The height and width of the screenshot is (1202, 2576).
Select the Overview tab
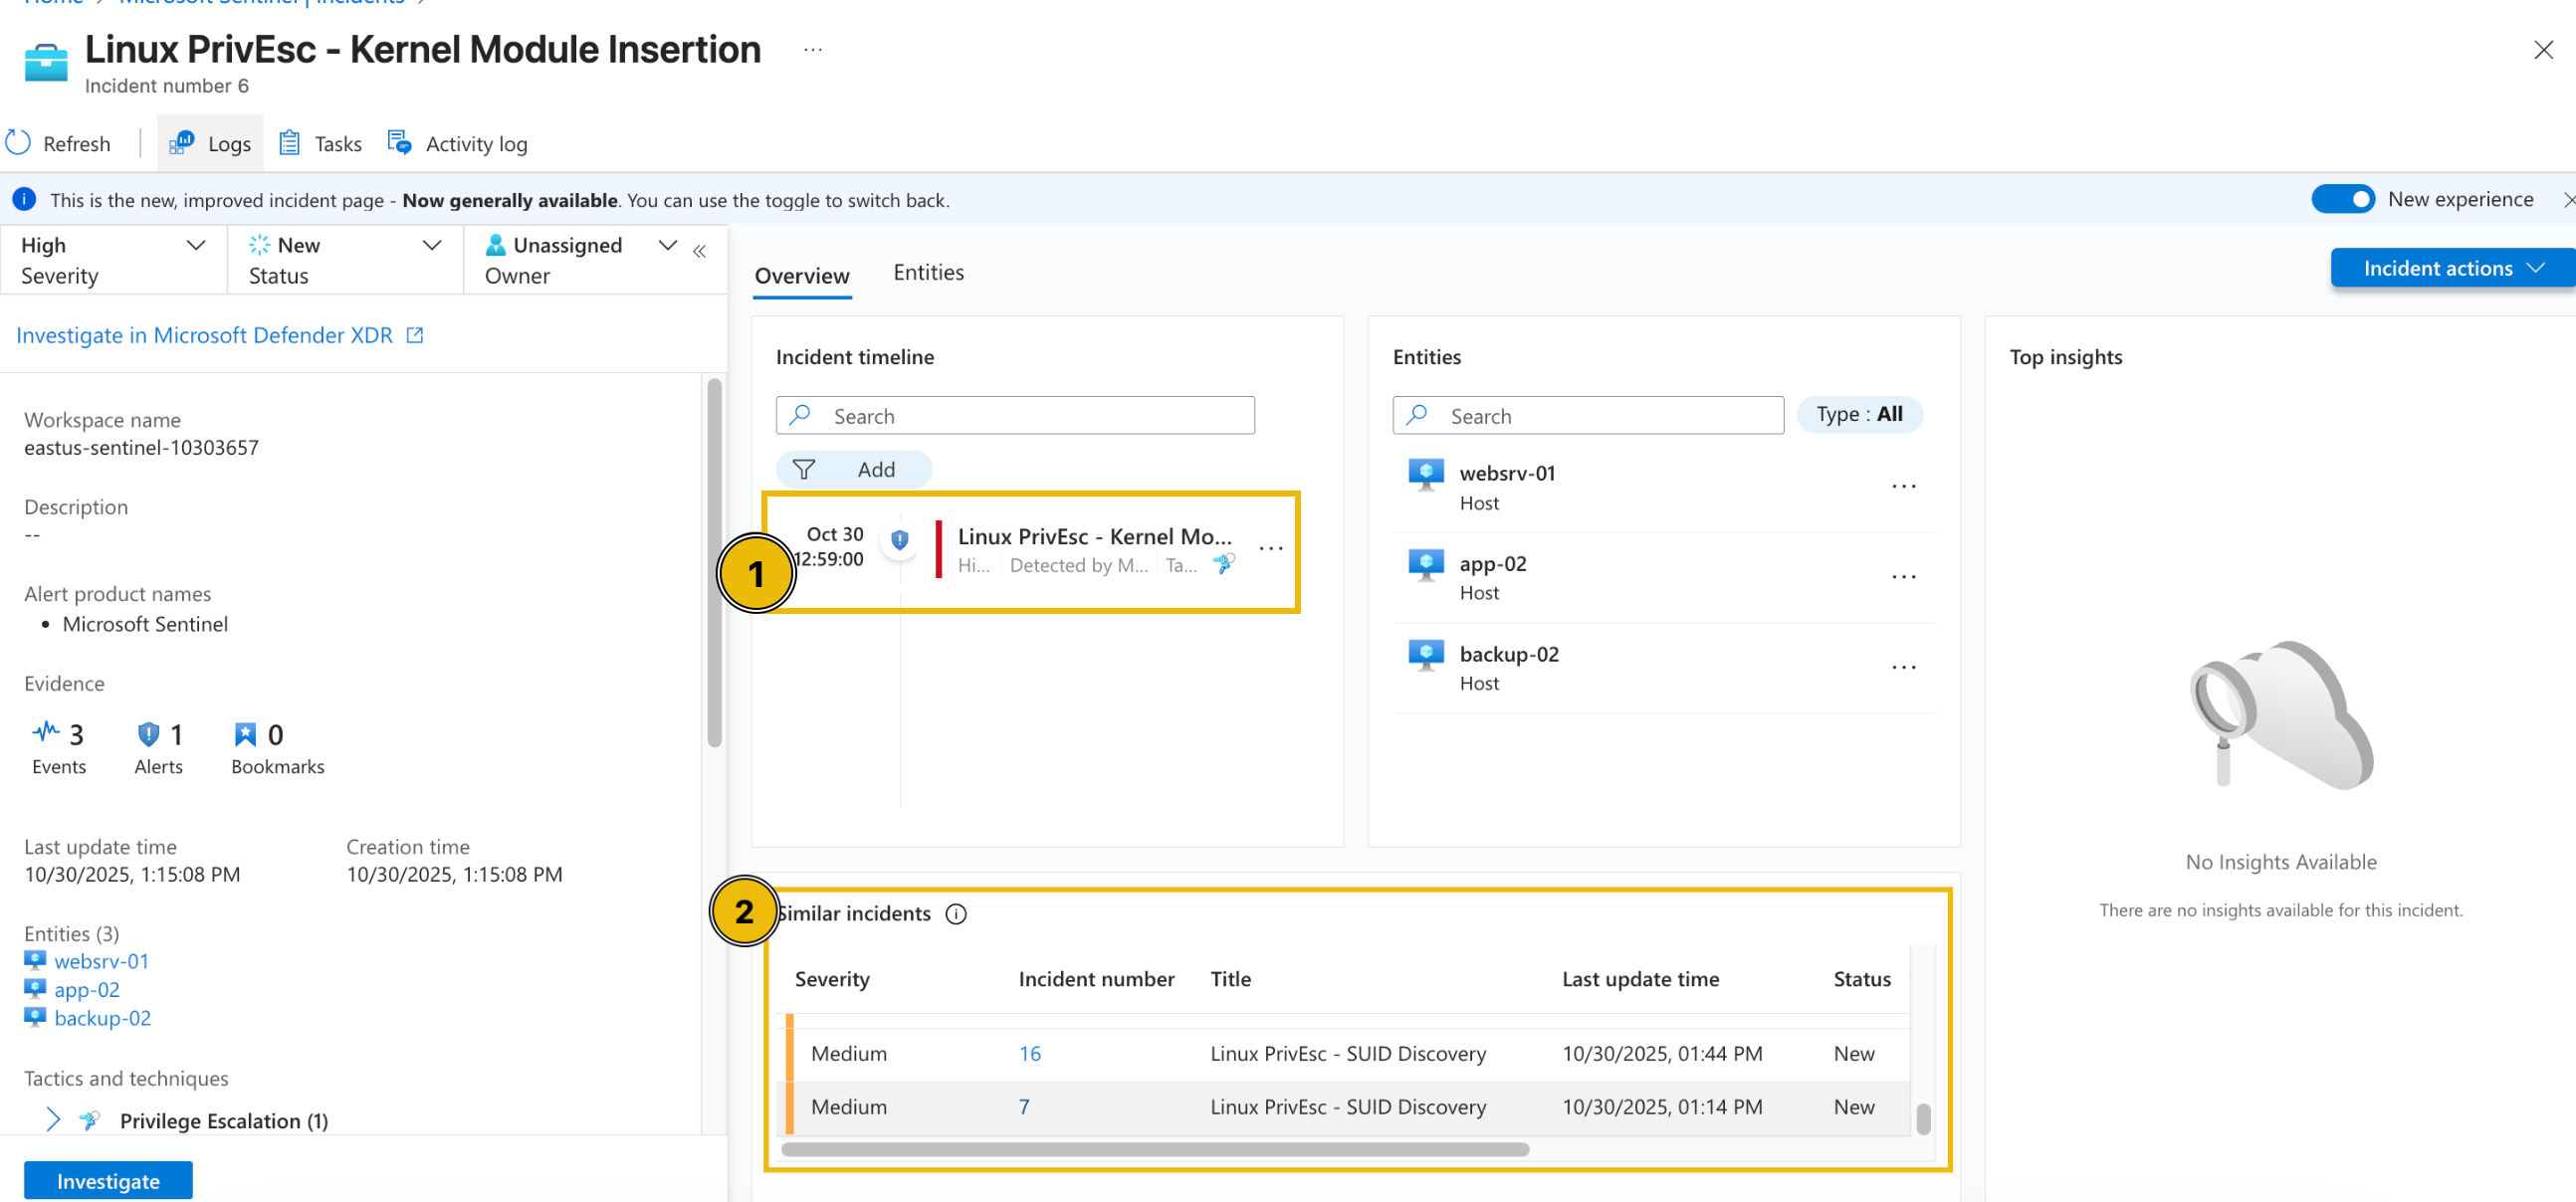(801, 275)
